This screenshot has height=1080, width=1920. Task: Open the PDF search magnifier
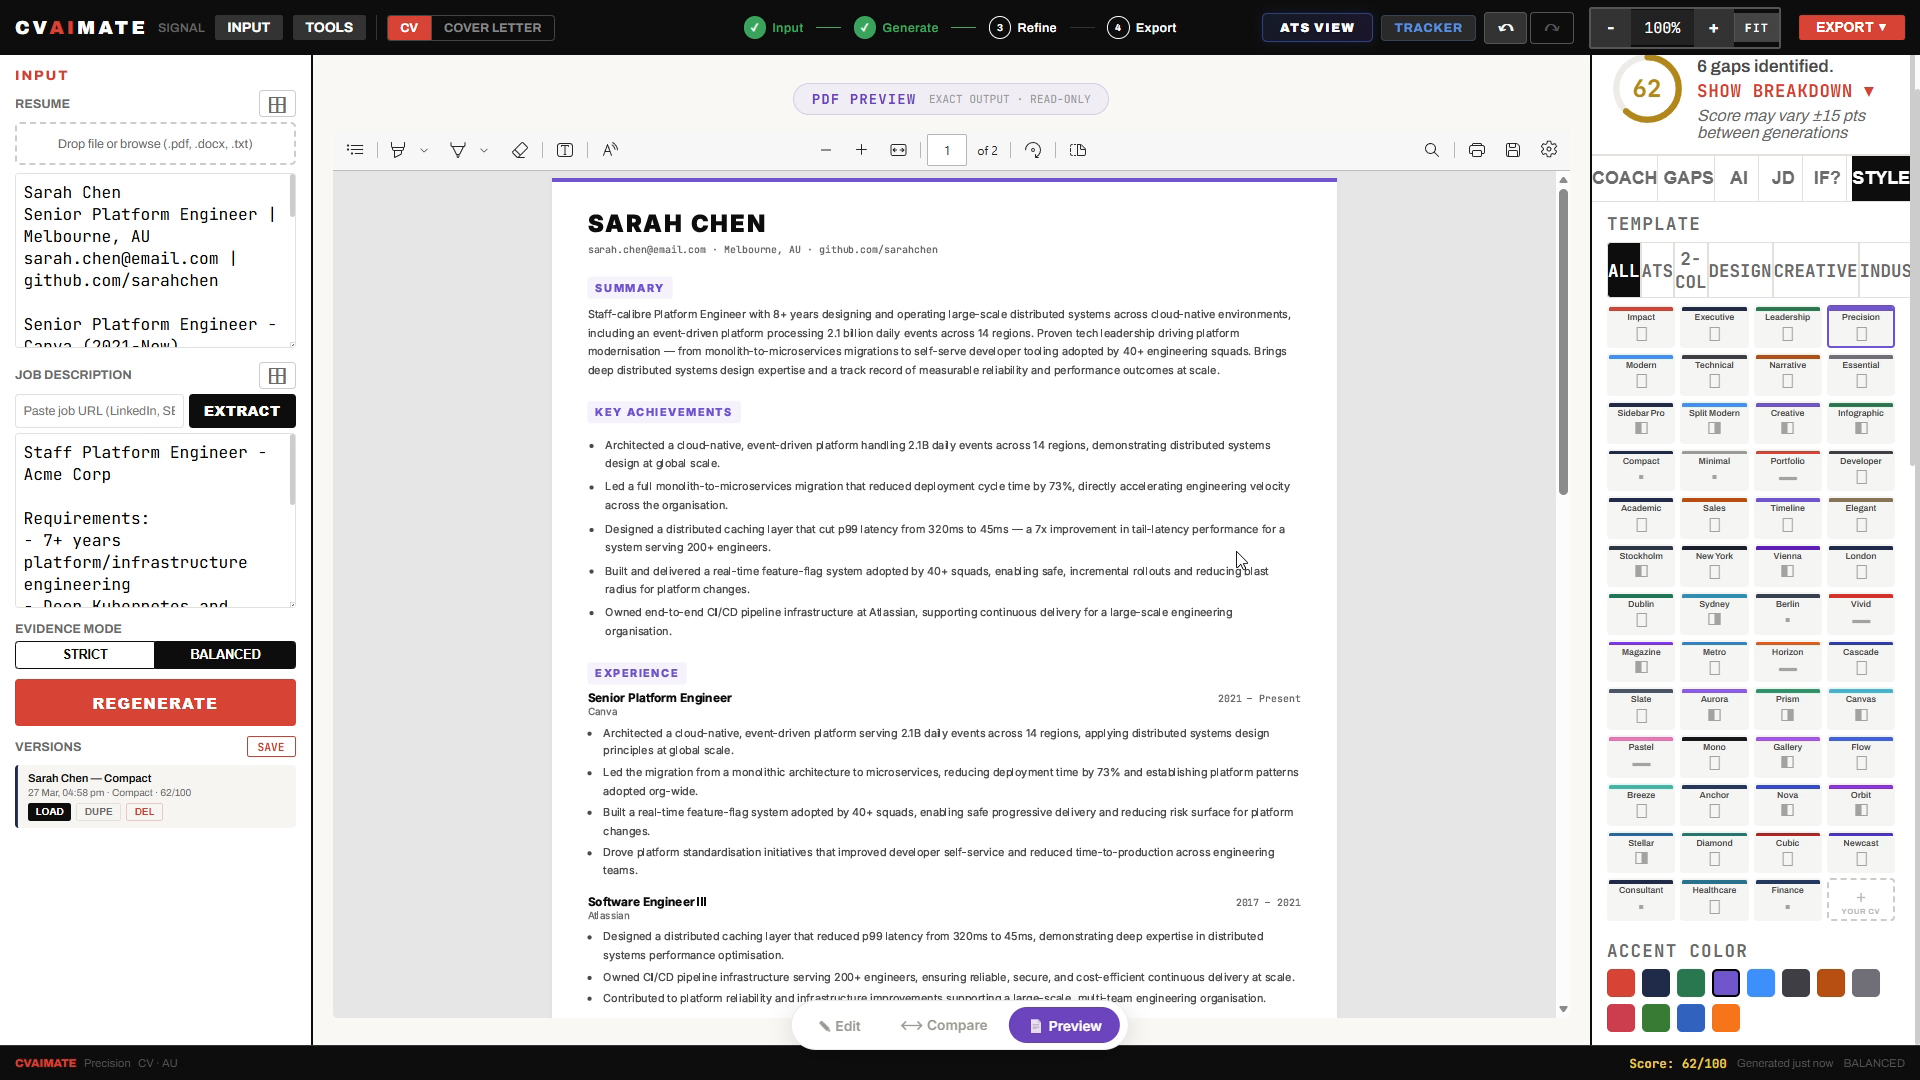tap(1431, 150)
